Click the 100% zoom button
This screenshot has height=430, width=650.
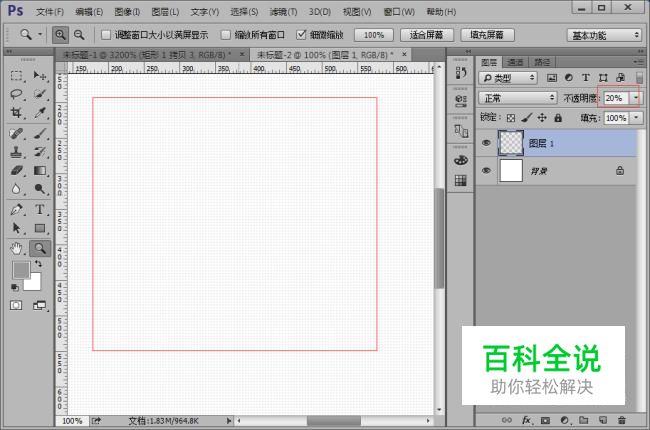(x=374, y=35)
